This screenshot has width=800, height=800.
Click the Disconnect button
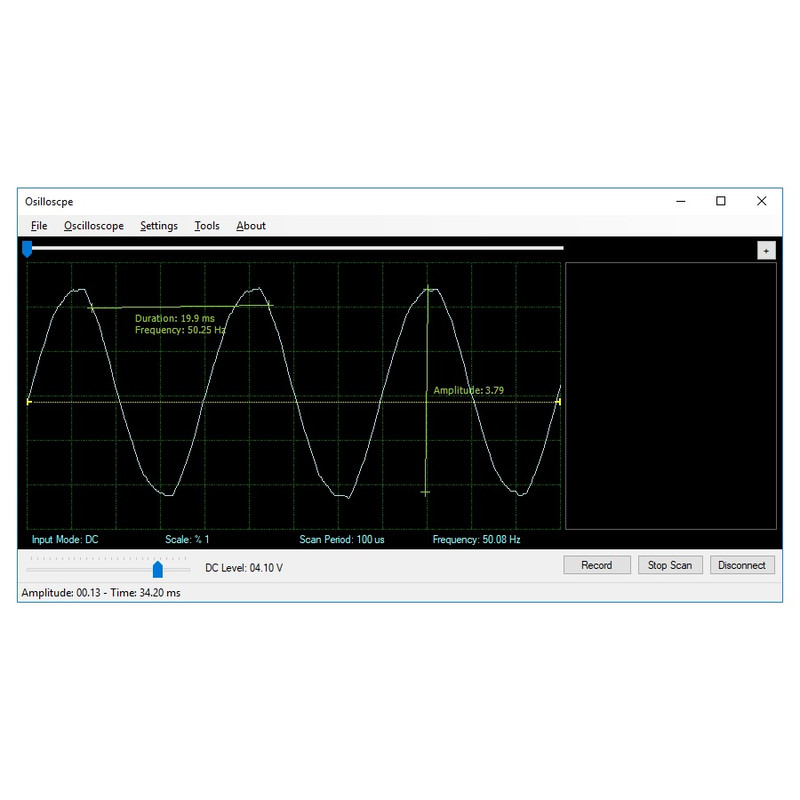pyautogui.click(x=742, y=565)
